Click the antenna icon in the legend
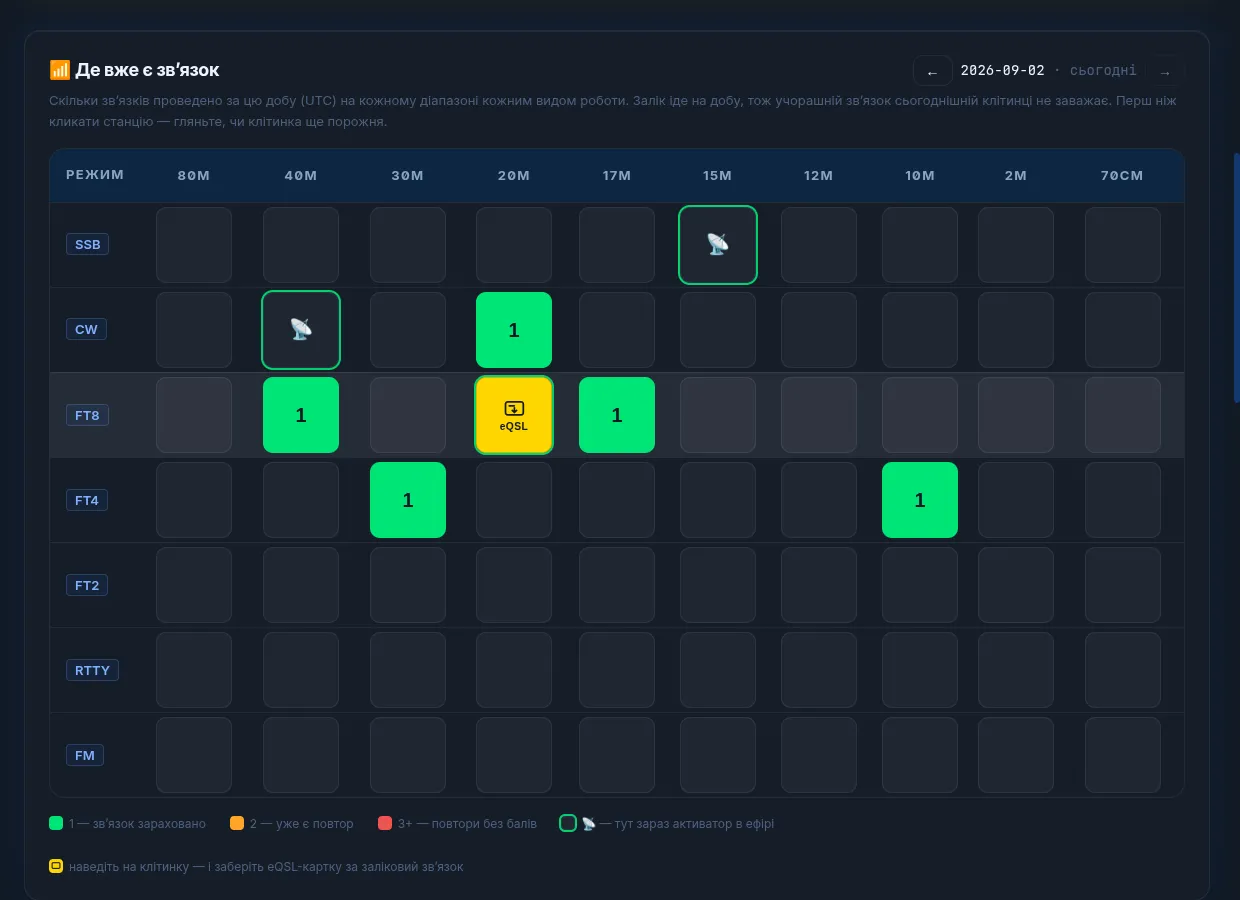 (x=589, y=824)
